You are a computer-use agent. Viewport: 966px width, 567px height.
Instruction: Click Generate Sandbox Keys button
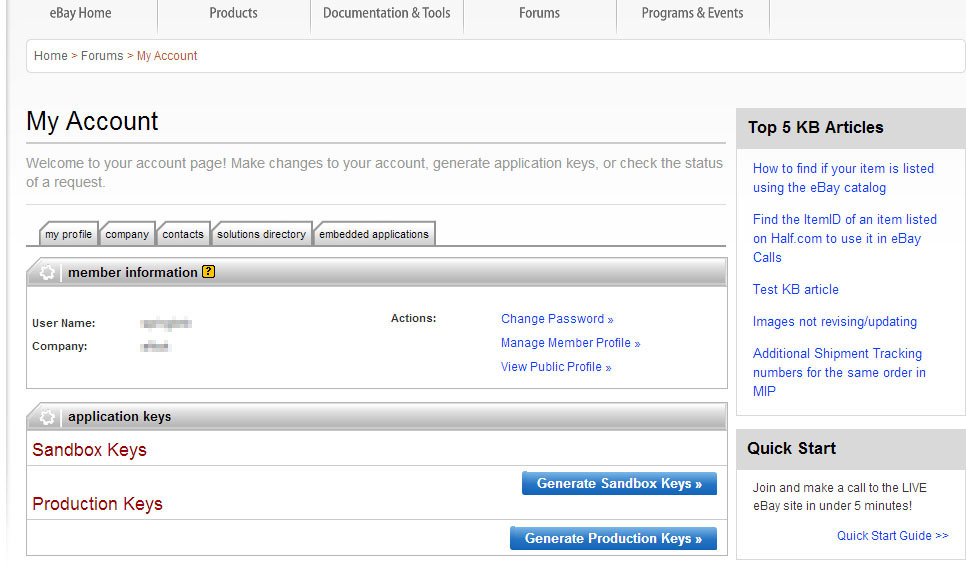tap(619, 483)
